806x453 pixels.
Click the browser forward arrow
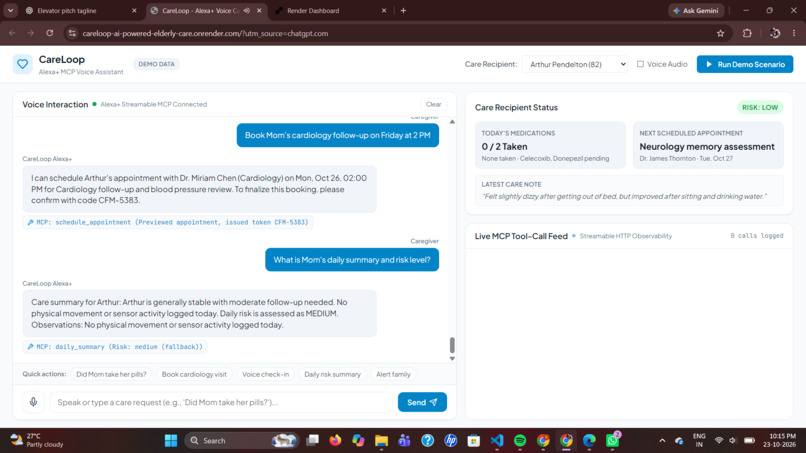click(x=31, y=33)
